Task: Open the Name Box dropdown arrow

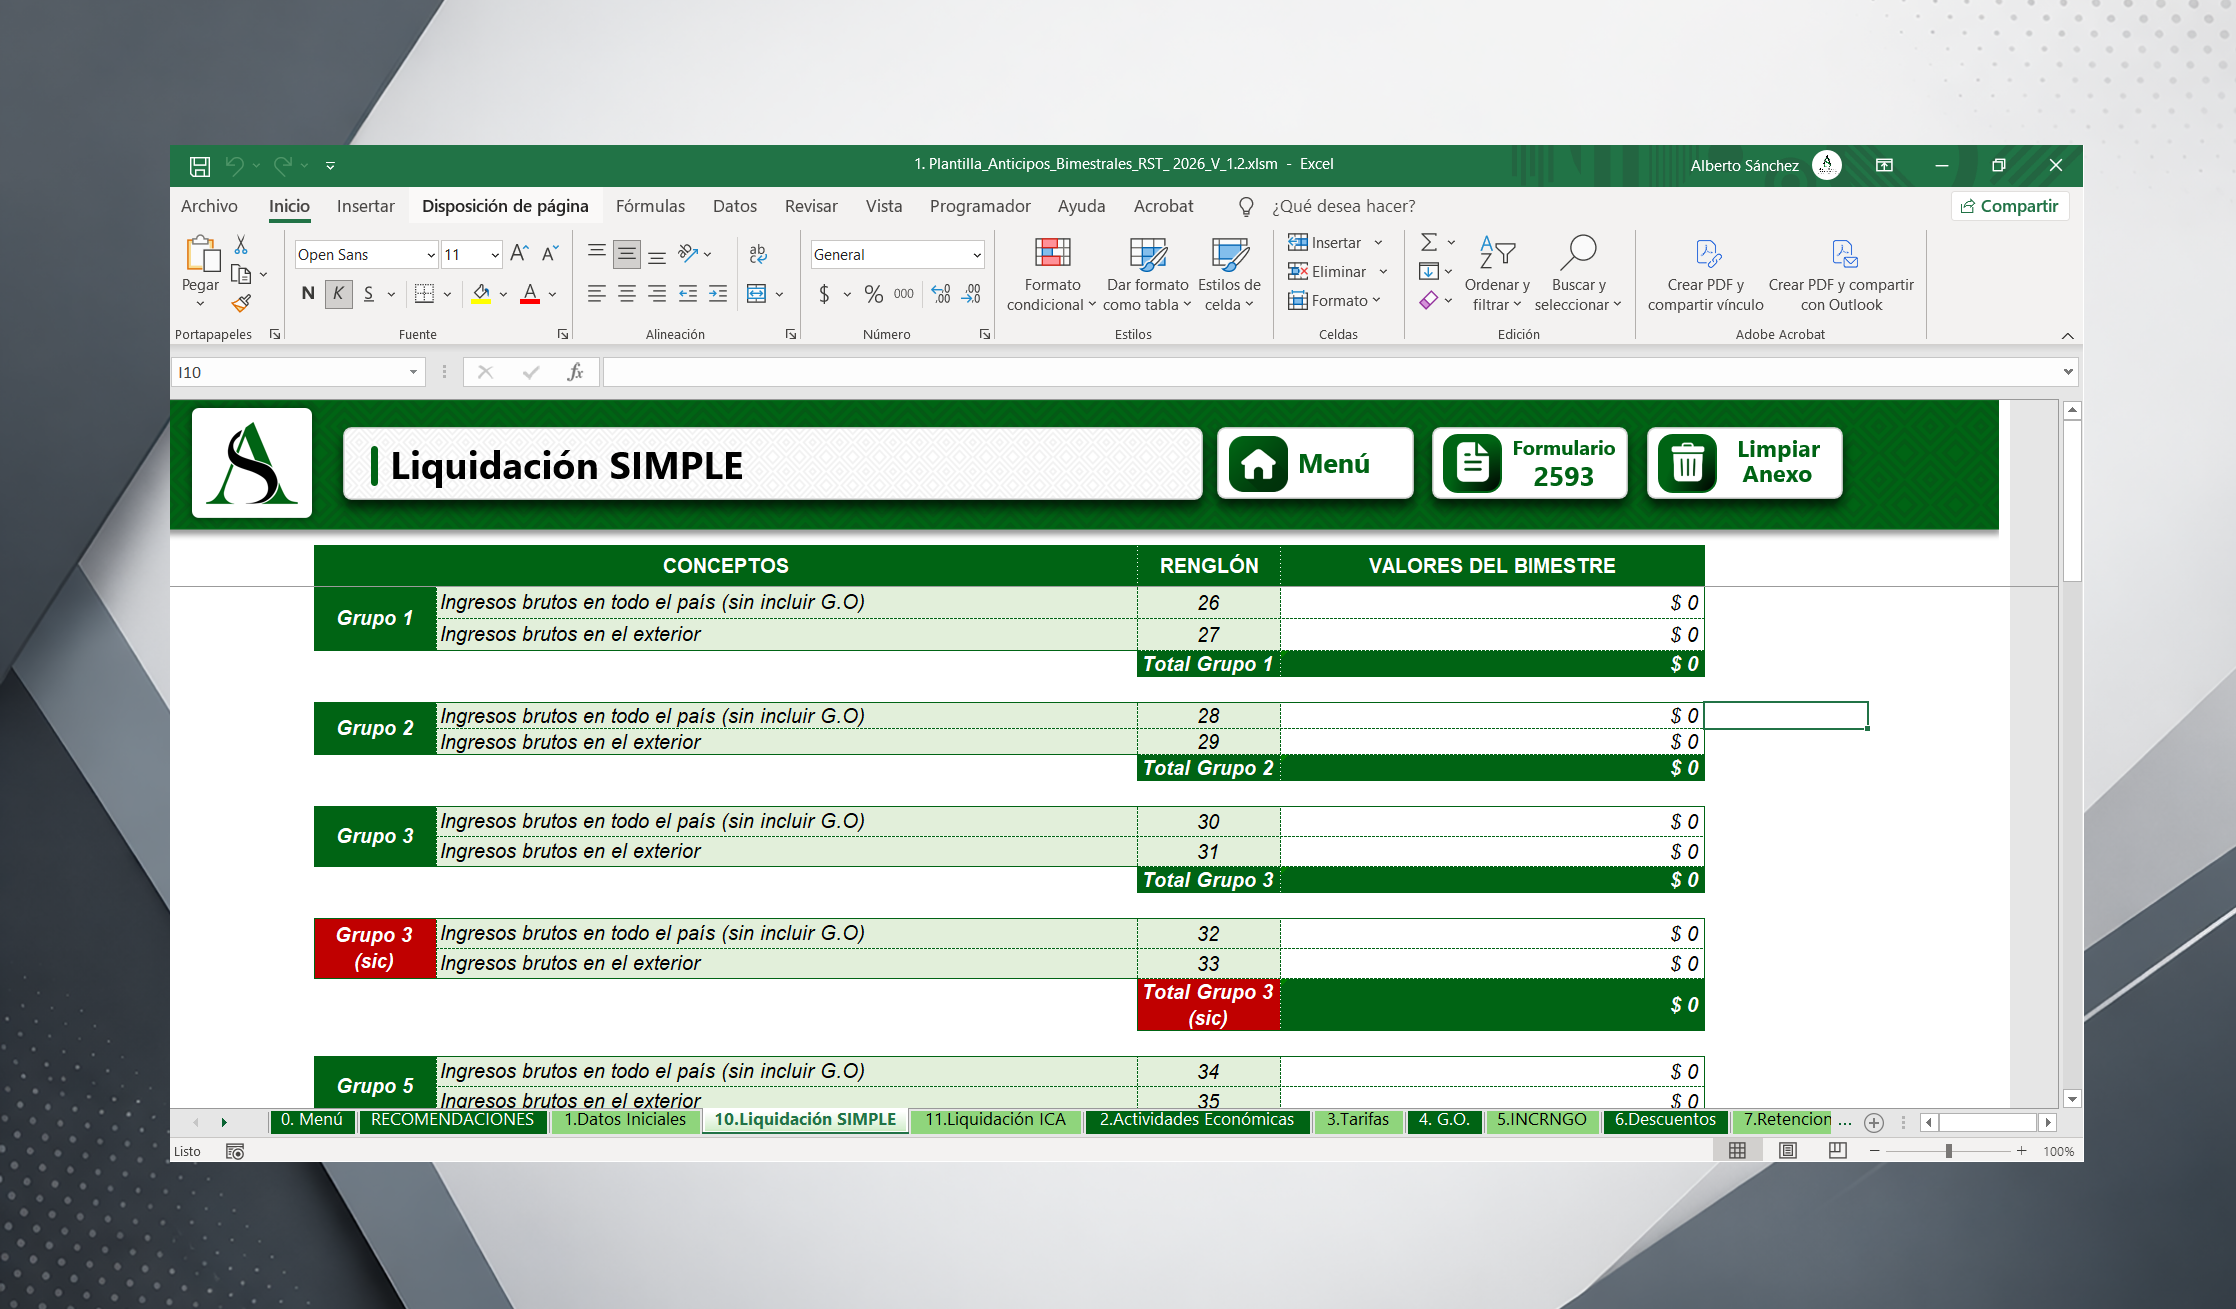Action: pyautogui.click(x=413, y=372)
